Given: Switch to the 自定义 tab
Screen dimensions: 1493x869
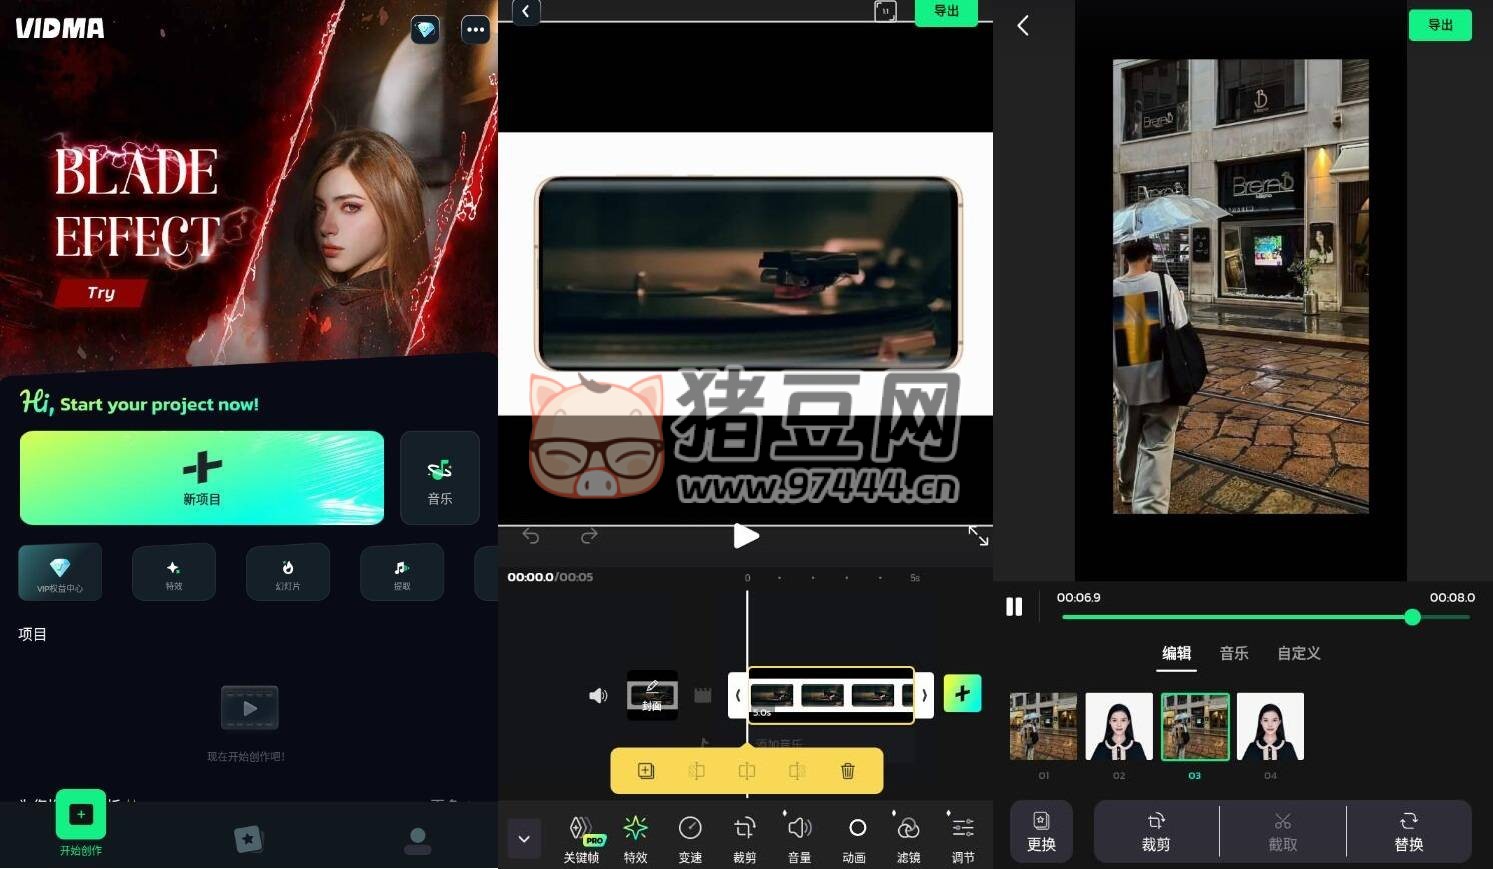Looking at the screenshot, I should 1298,653.
